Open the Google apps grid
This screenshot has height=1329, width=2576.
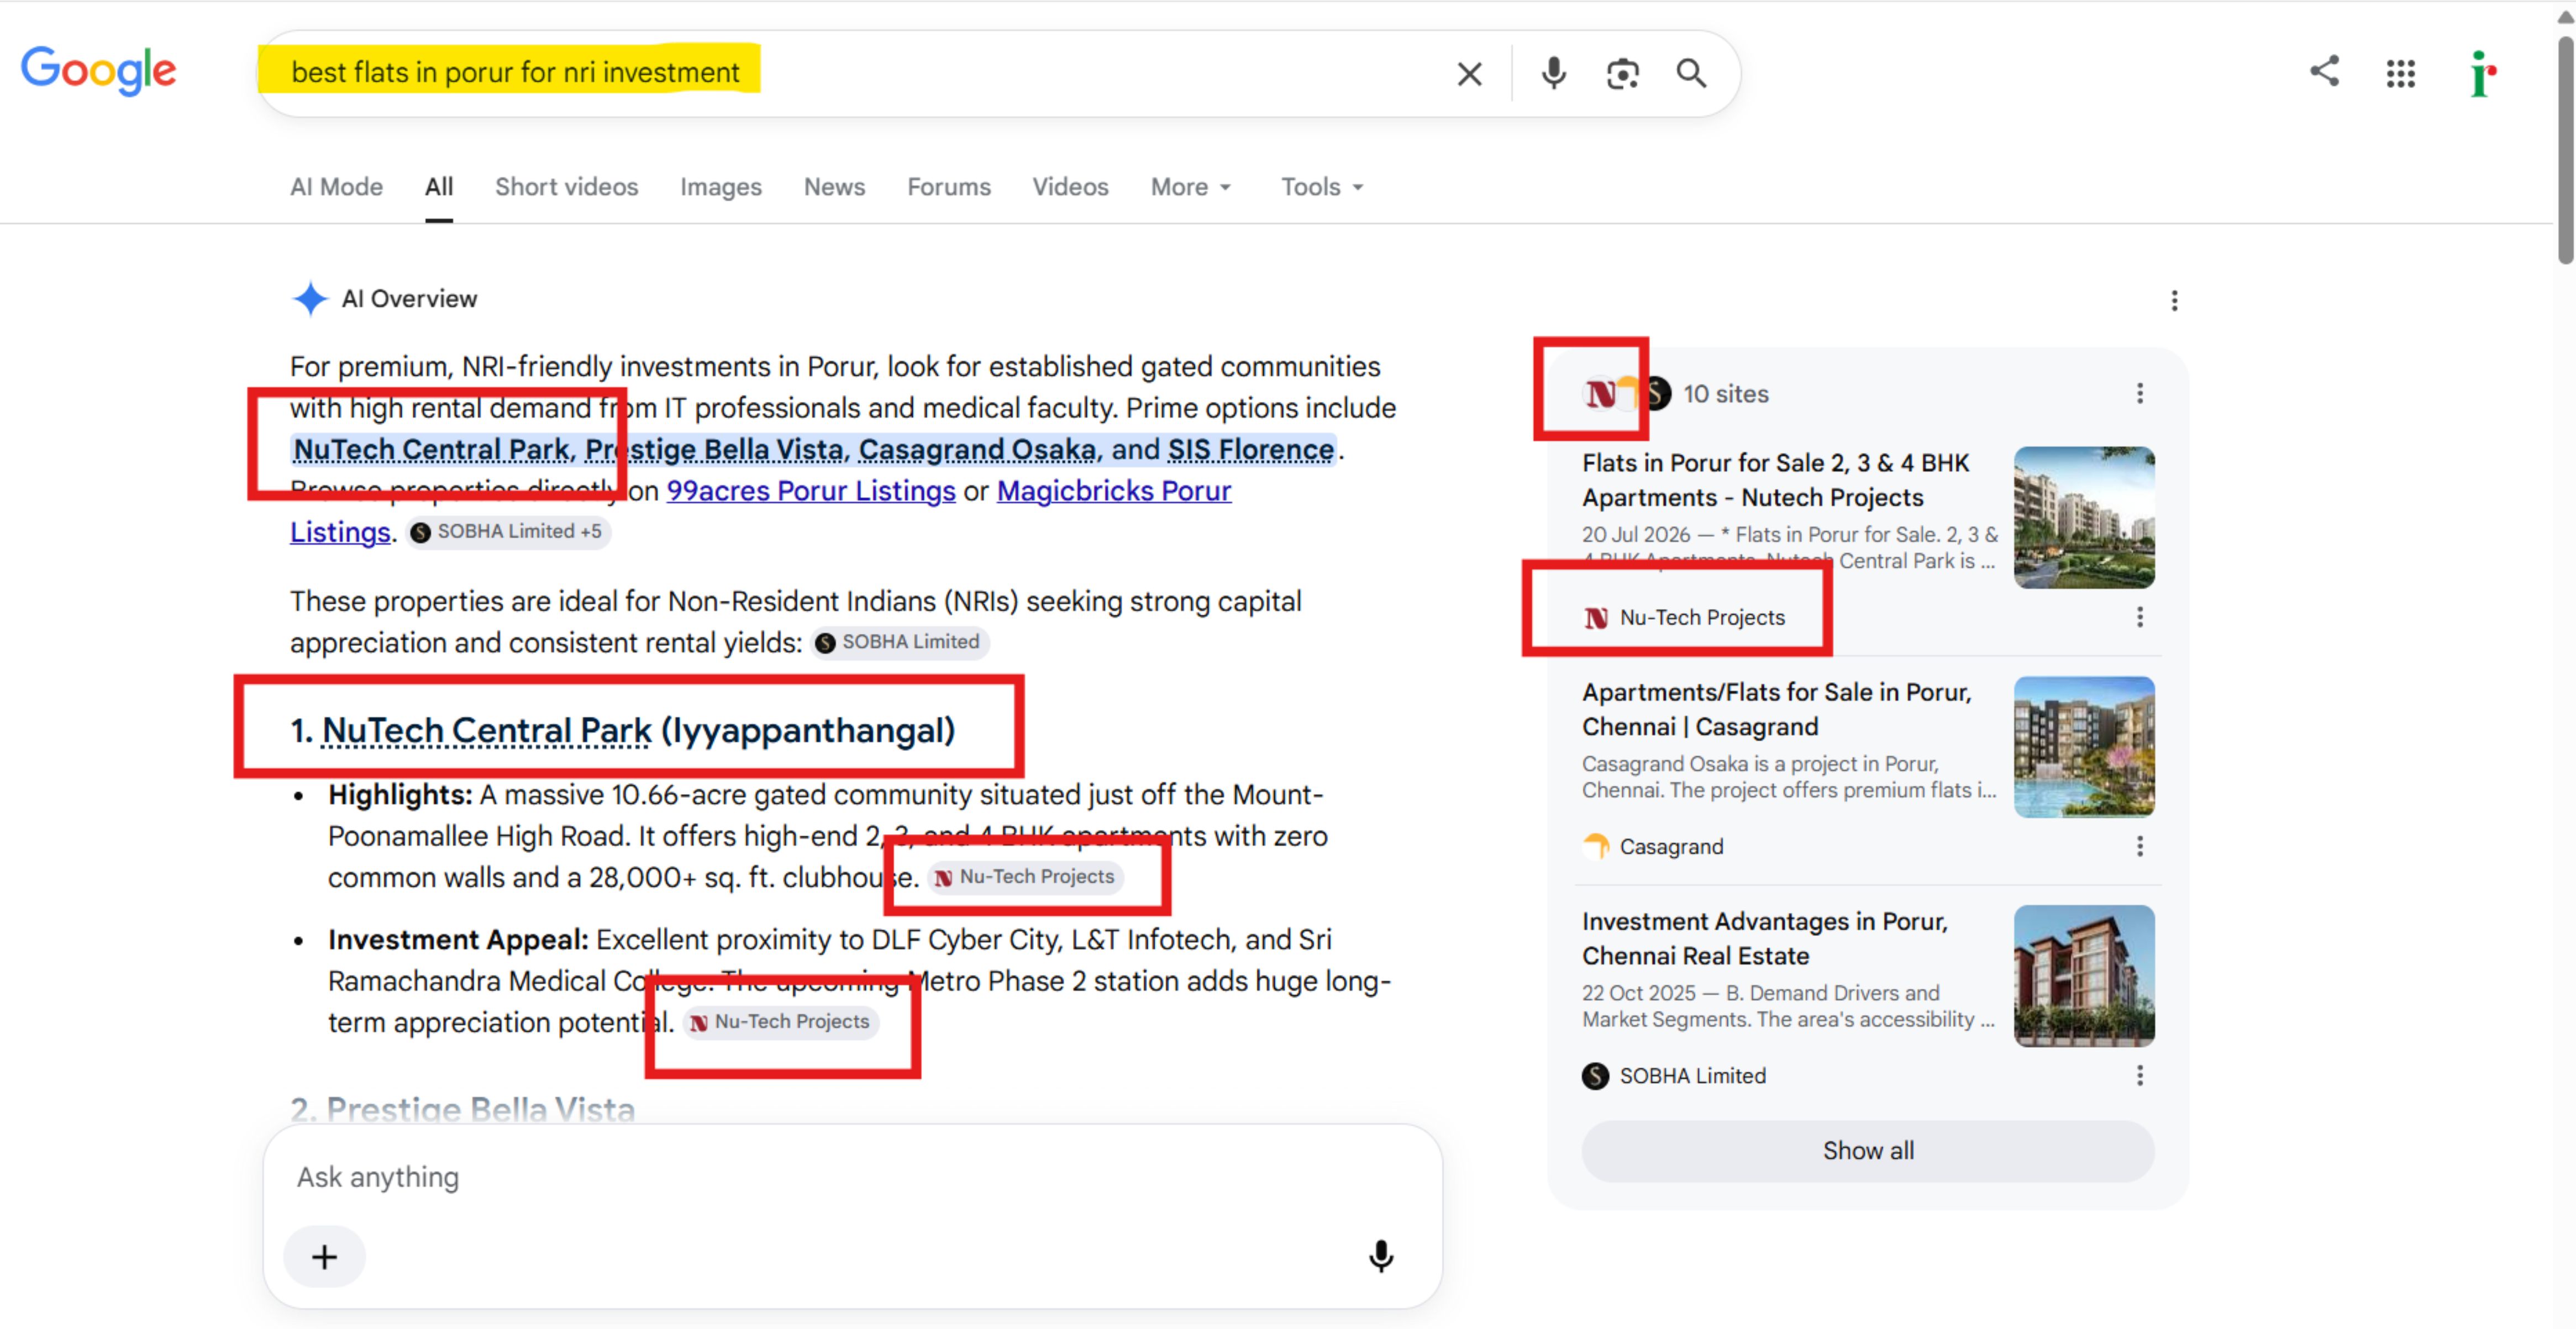pos(2400,73)
